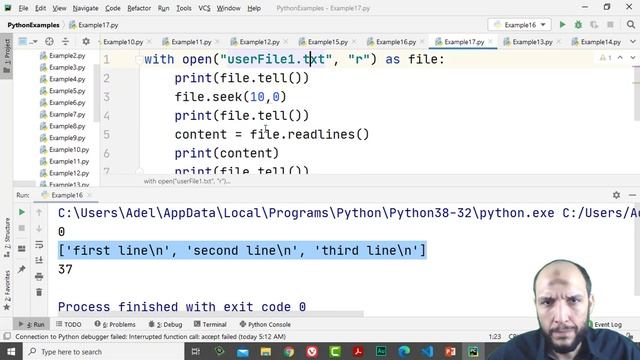Open project view selector dropdown
The width and height of the screenshot is (640, 360).
pyautogui.click(x=28, y=42)
